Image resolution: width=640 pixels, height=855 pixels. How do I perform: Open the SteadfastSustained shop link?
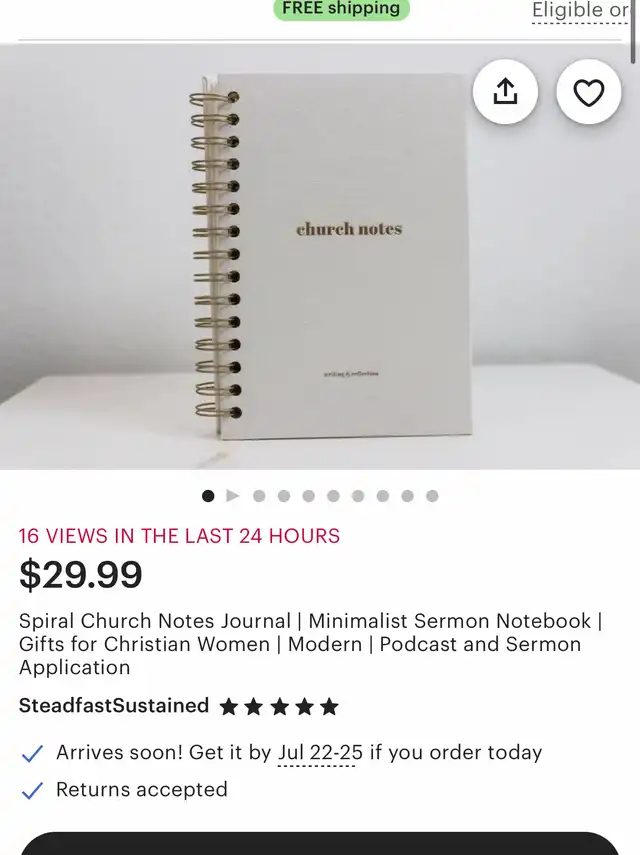point(114,706)
